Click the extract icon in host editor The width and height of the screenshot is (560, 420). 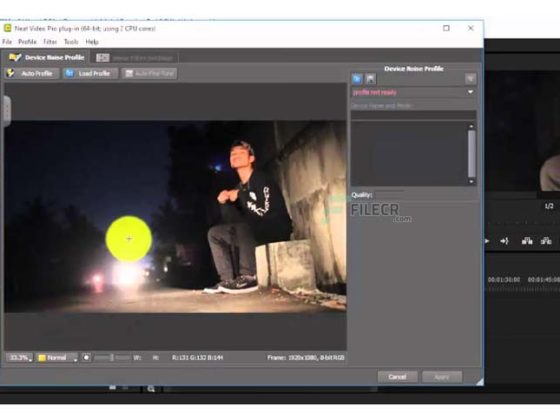coord(546,241)
